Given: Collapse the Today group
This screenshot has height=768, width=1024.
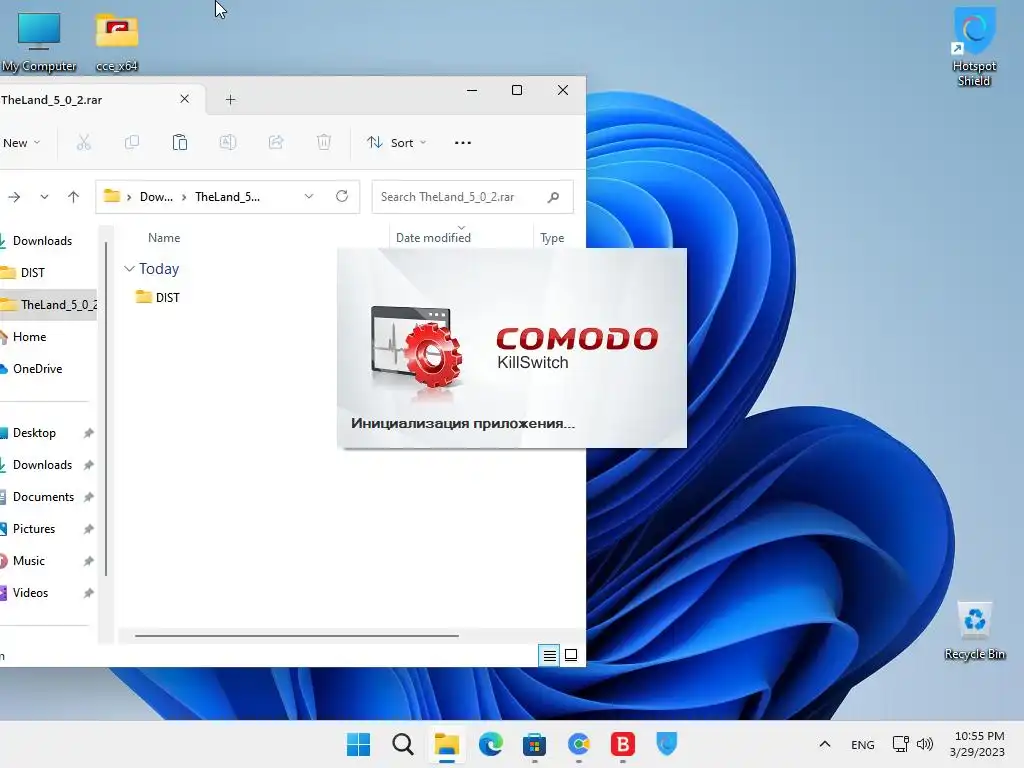Looking at the screenshot, I should tap(129, 269).
